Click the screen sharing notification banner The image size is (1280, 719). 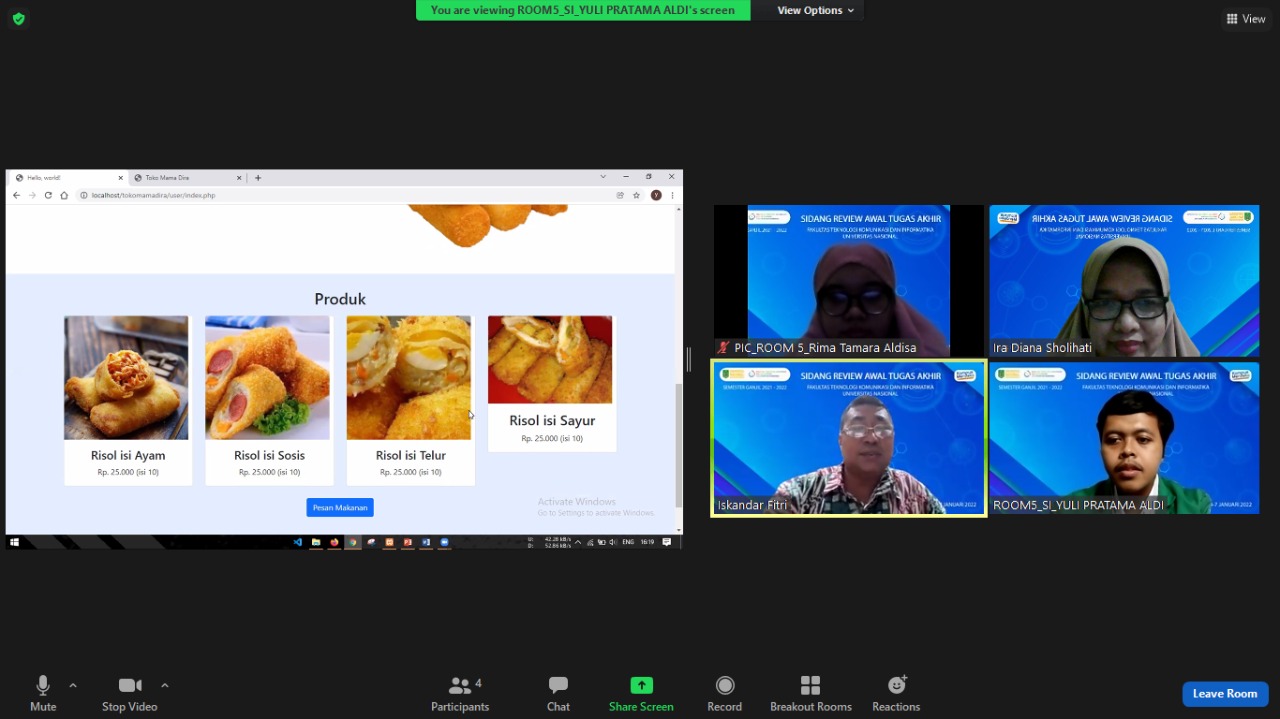582,10
